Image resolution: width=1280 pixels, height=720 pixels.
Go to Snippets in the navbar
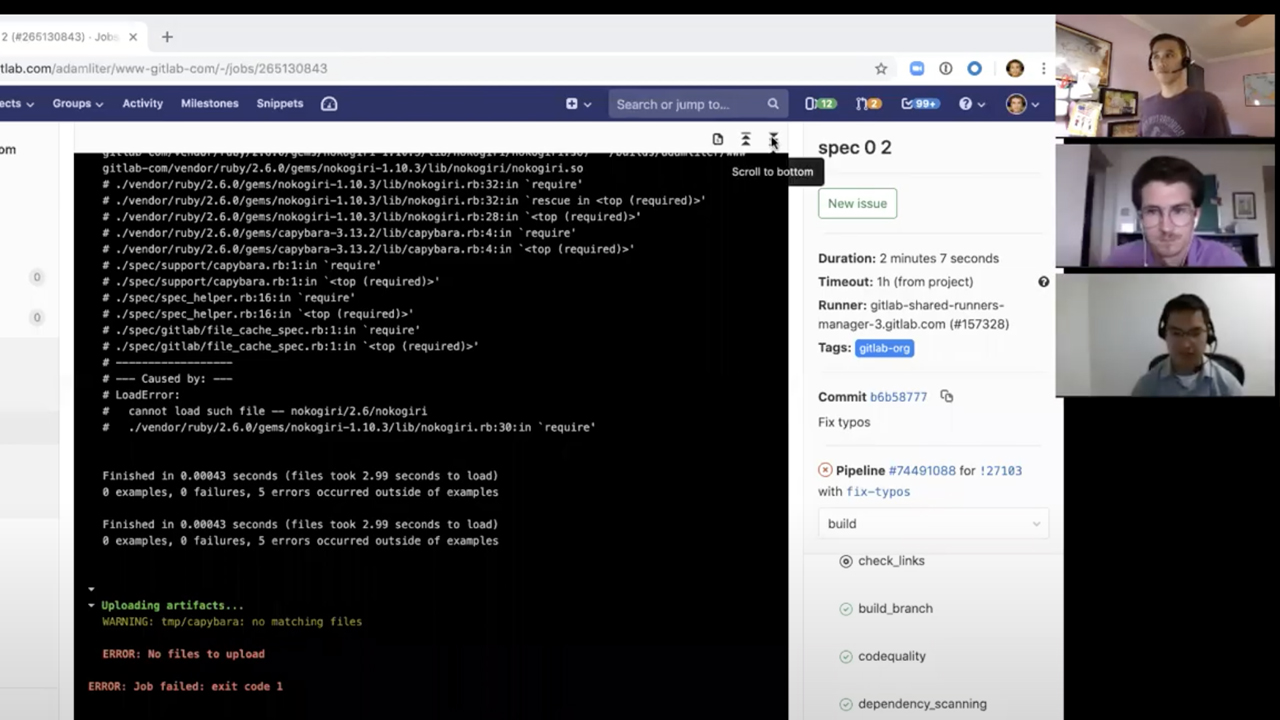(x=280, y=104)
